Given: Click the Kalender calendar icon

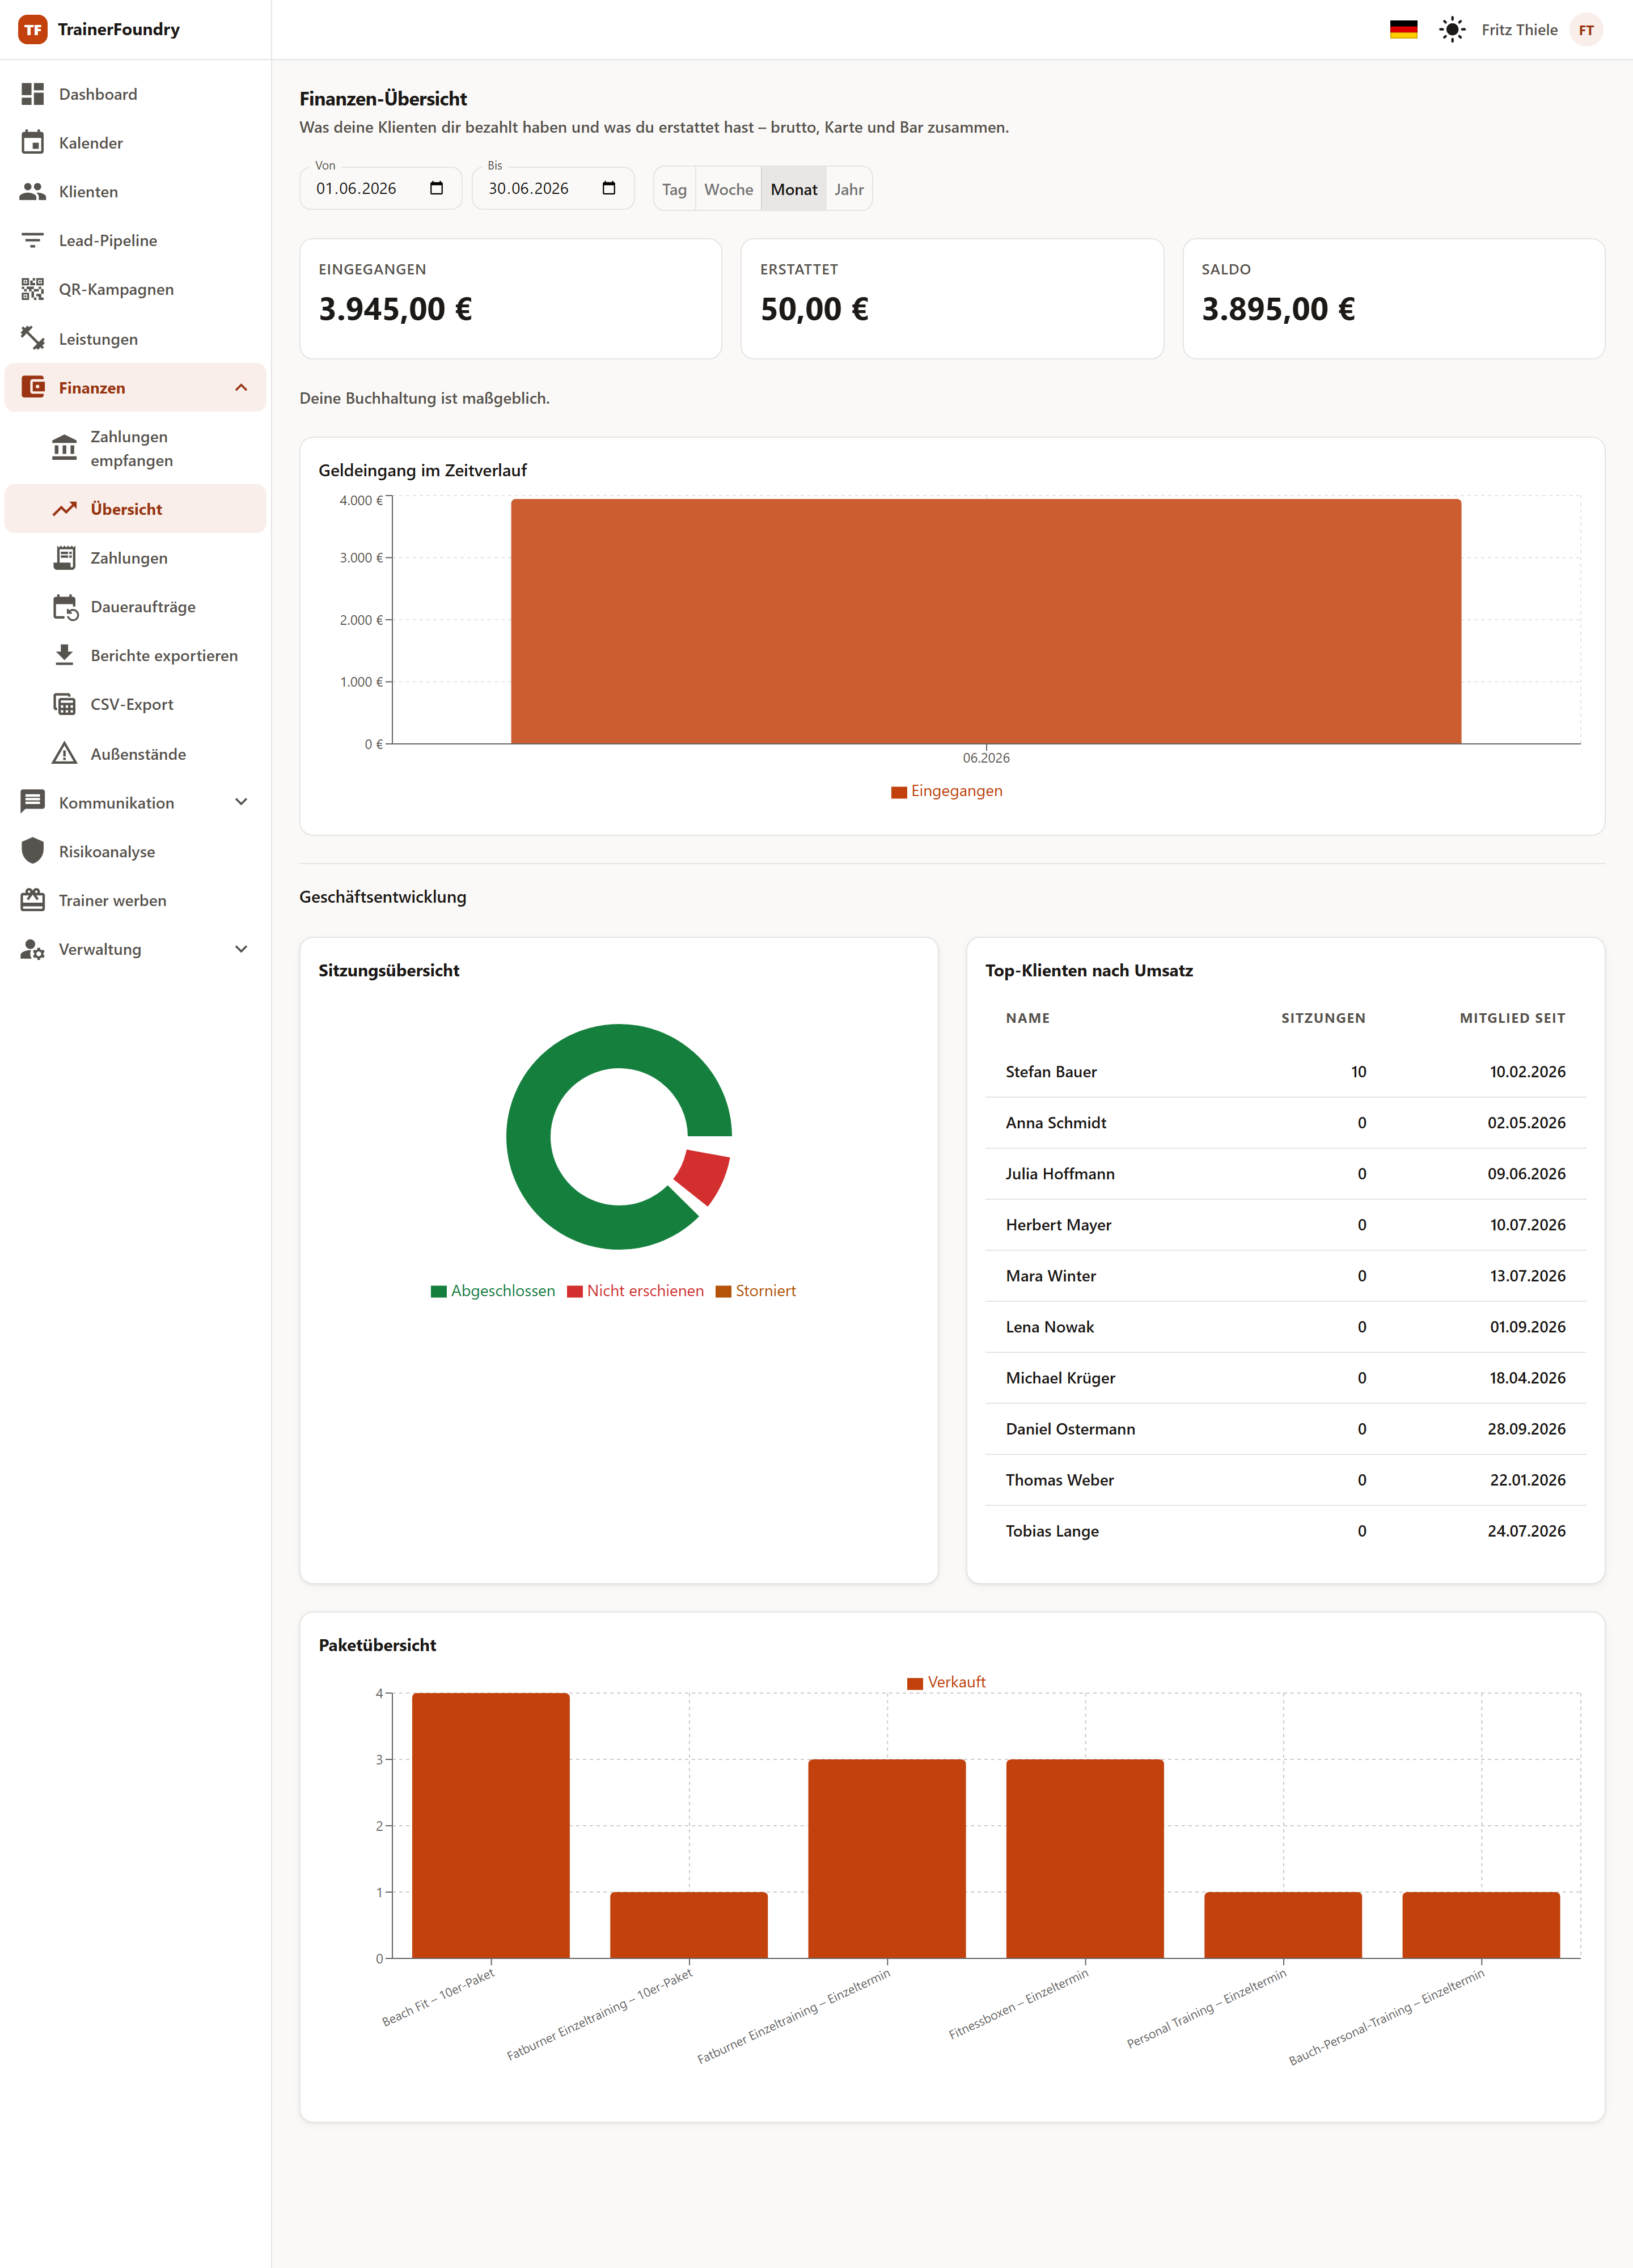Looking at the screenshot, I should (x=33, y=143).
